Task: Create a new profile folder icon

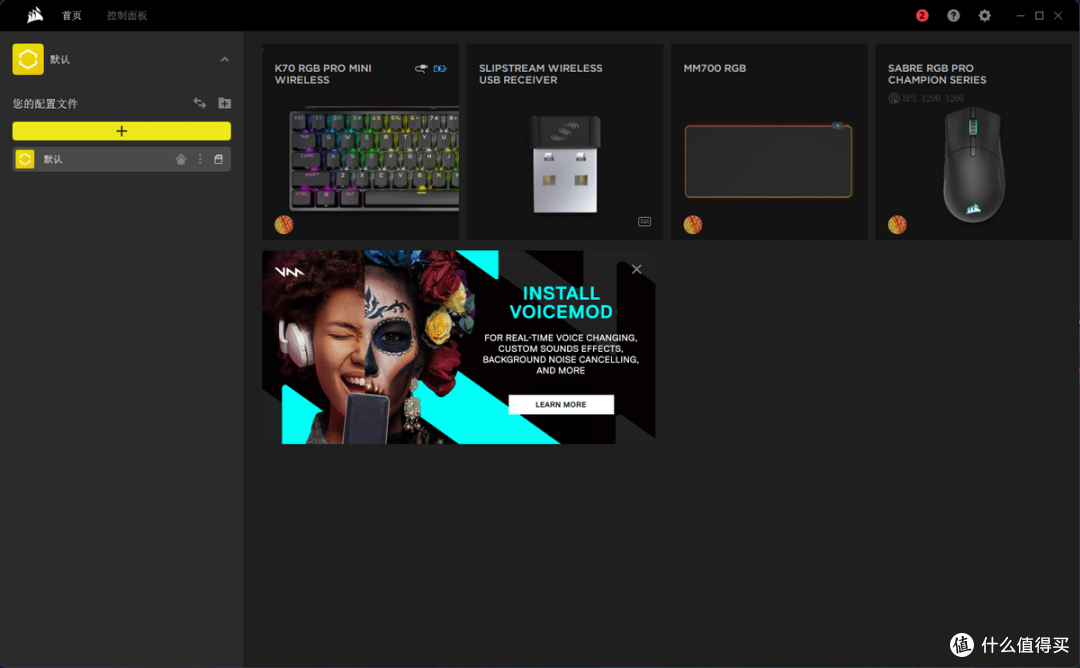Action: pos(225,103)
